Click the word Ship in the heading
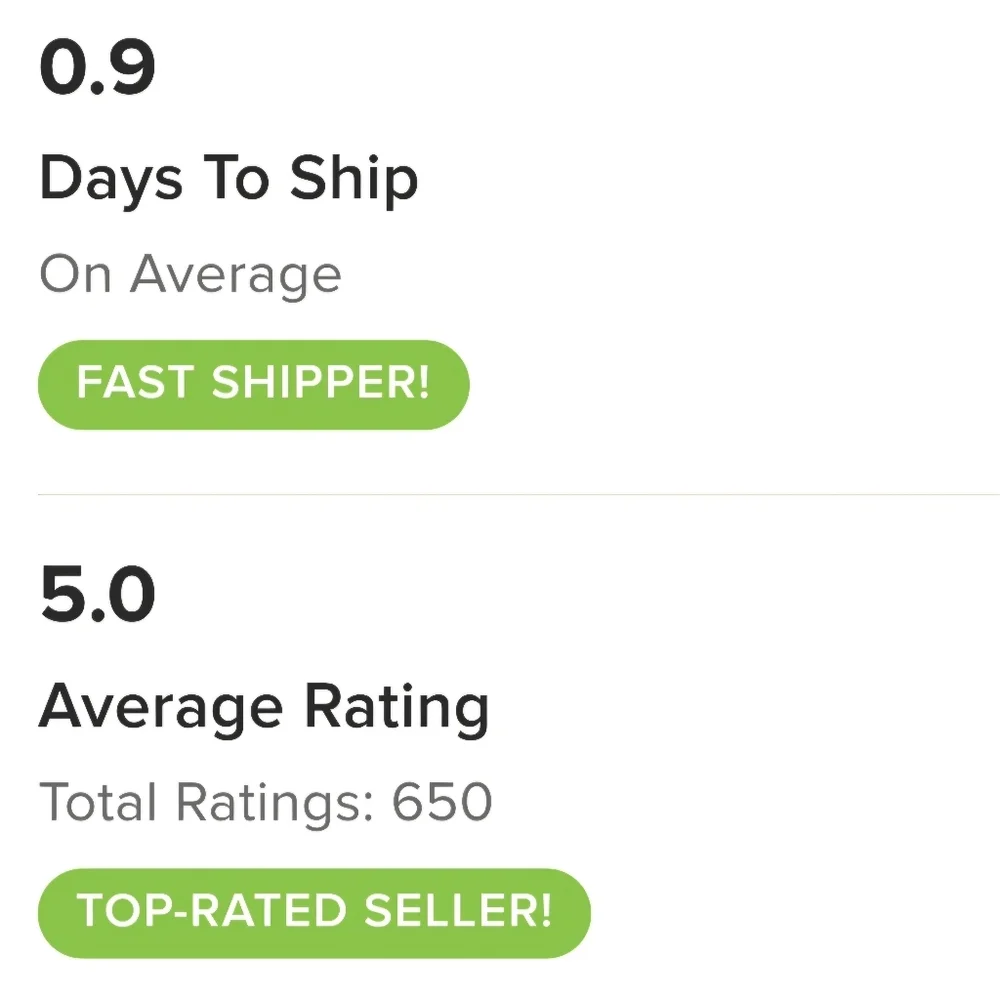 click(354, 181)
